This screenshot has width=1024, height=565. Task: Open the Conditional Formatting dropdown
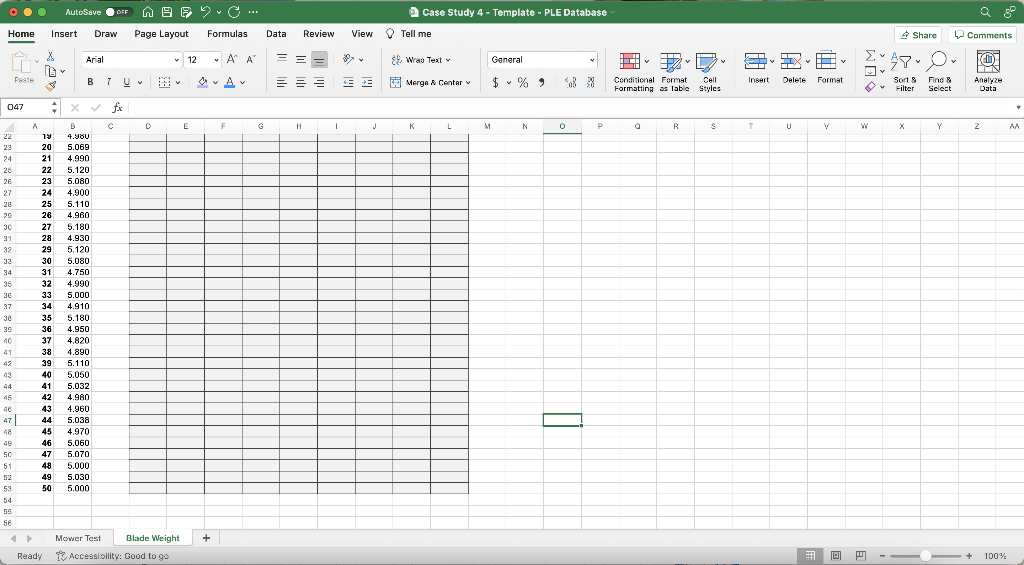pos(633,72)
